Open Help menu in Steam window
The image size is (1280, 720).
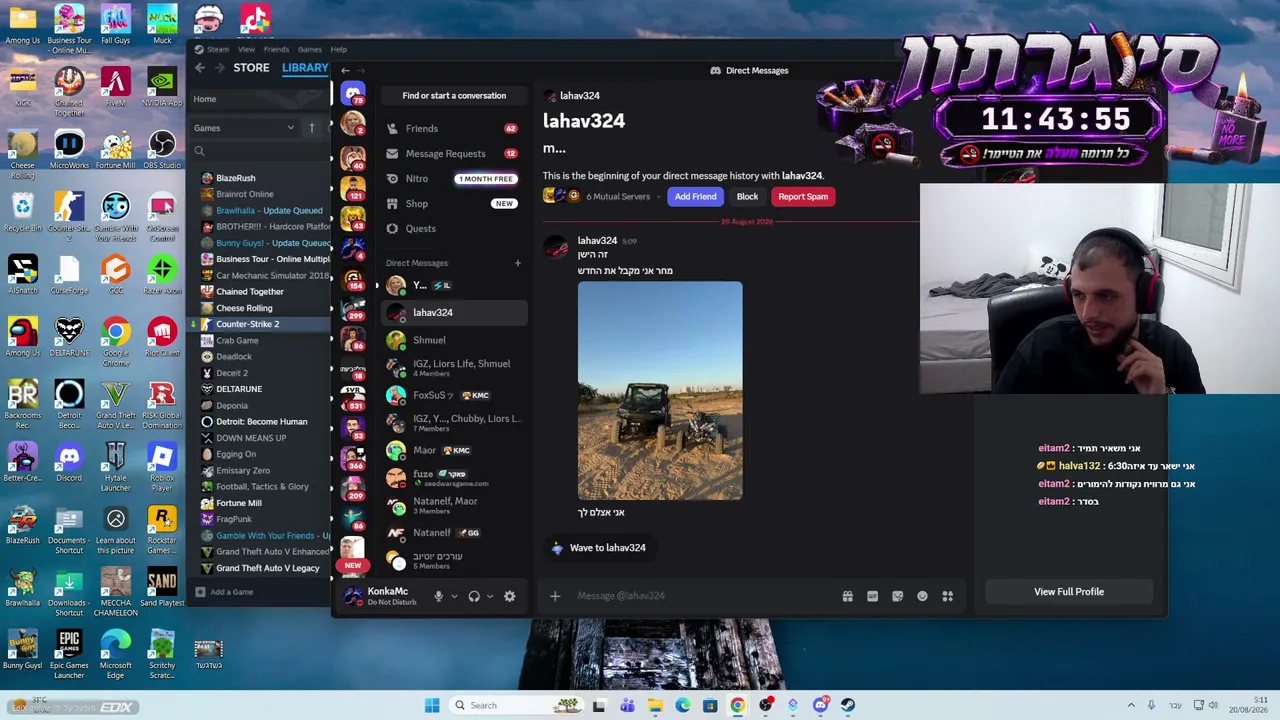(339, 49)
